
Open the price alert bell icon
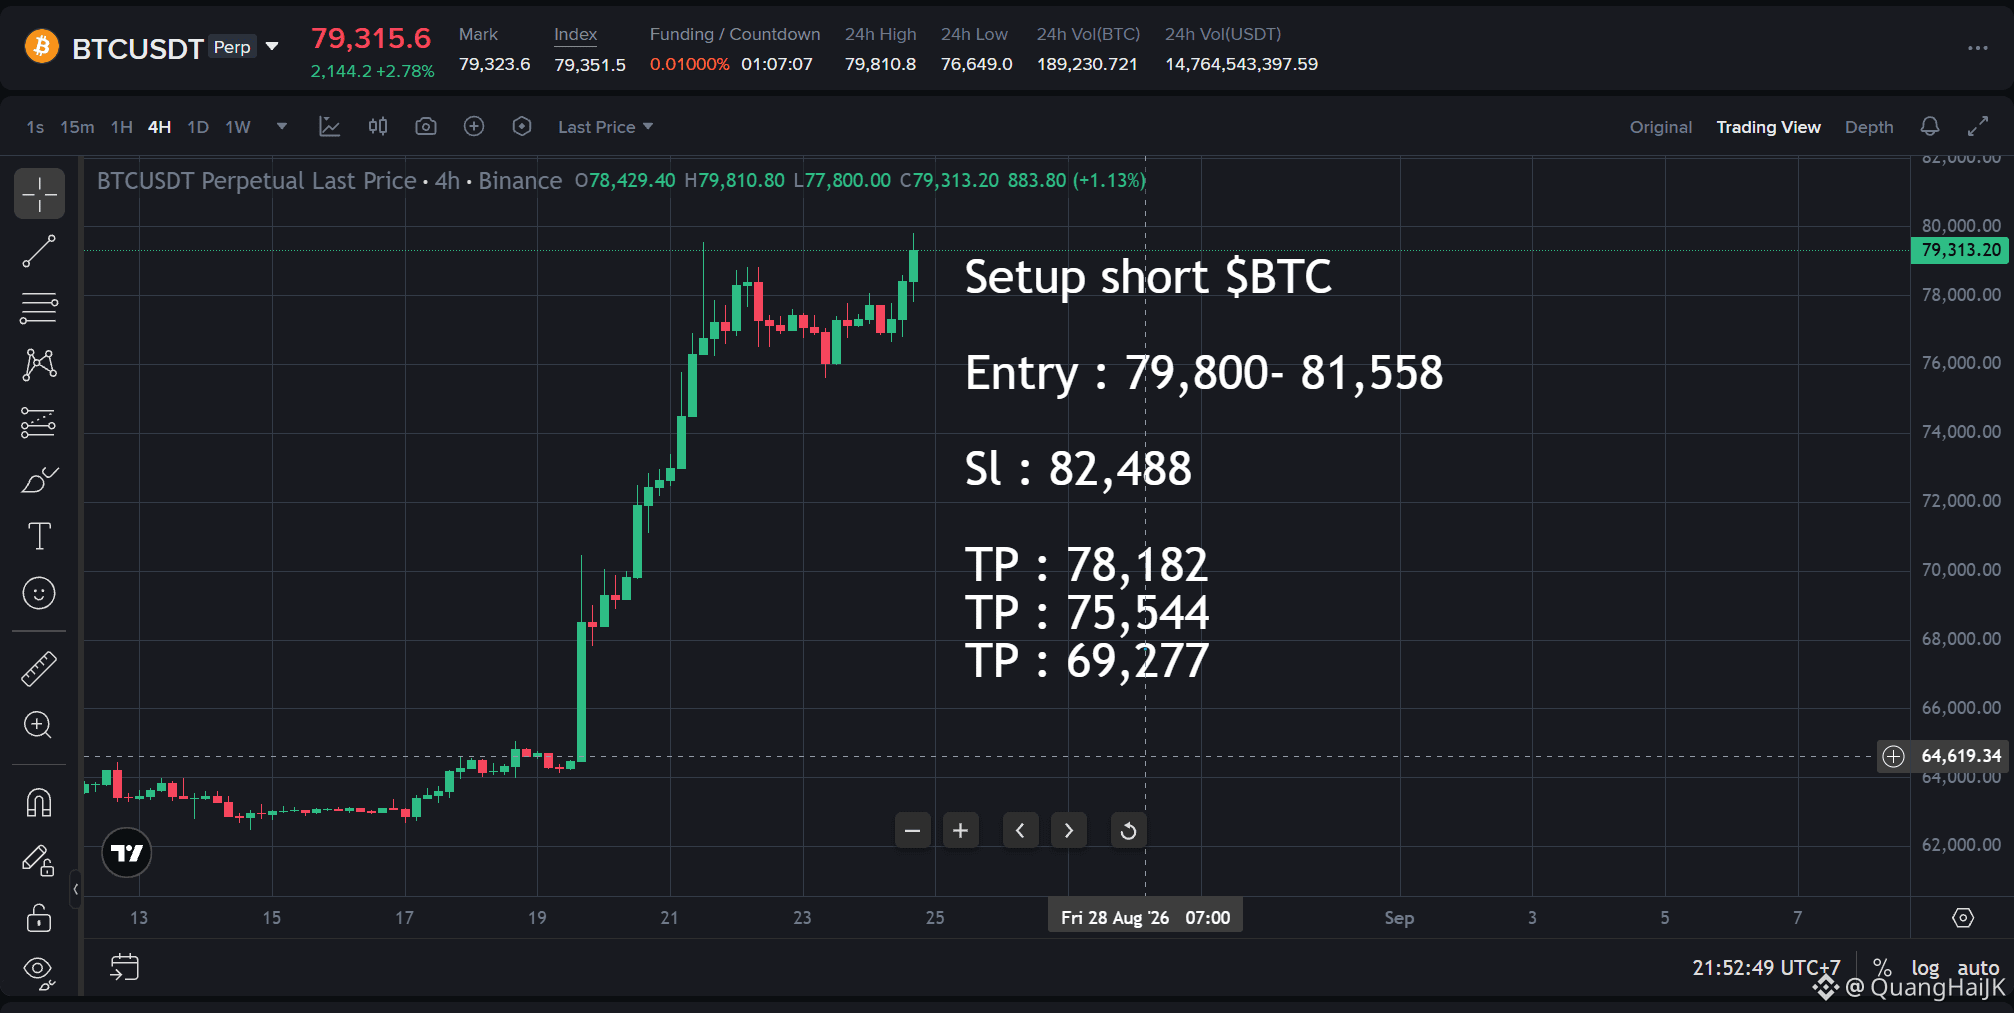(x=1930, y=126)
